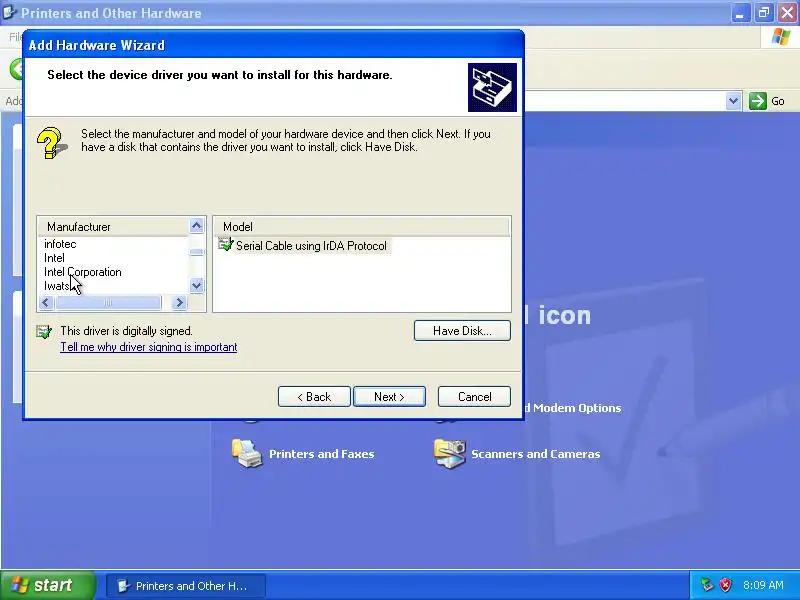Screen dimensions: 800x600
Task: Click manufacturer list scroll left arrow
Action: click(x=46, y=303)
